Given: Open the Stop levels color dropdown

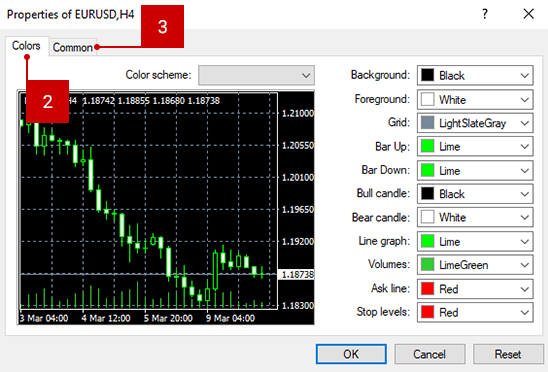Looking at the screenshot, I should [x=475, y=312].
